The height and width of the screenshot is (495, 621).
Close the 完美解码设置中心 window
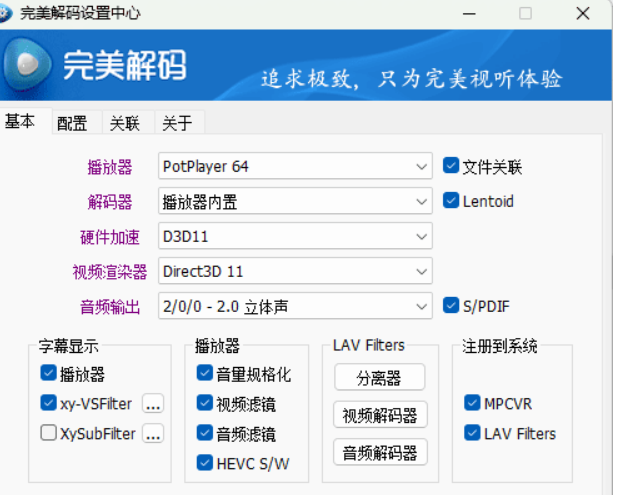pyautogui.click(x=583, y=13)
